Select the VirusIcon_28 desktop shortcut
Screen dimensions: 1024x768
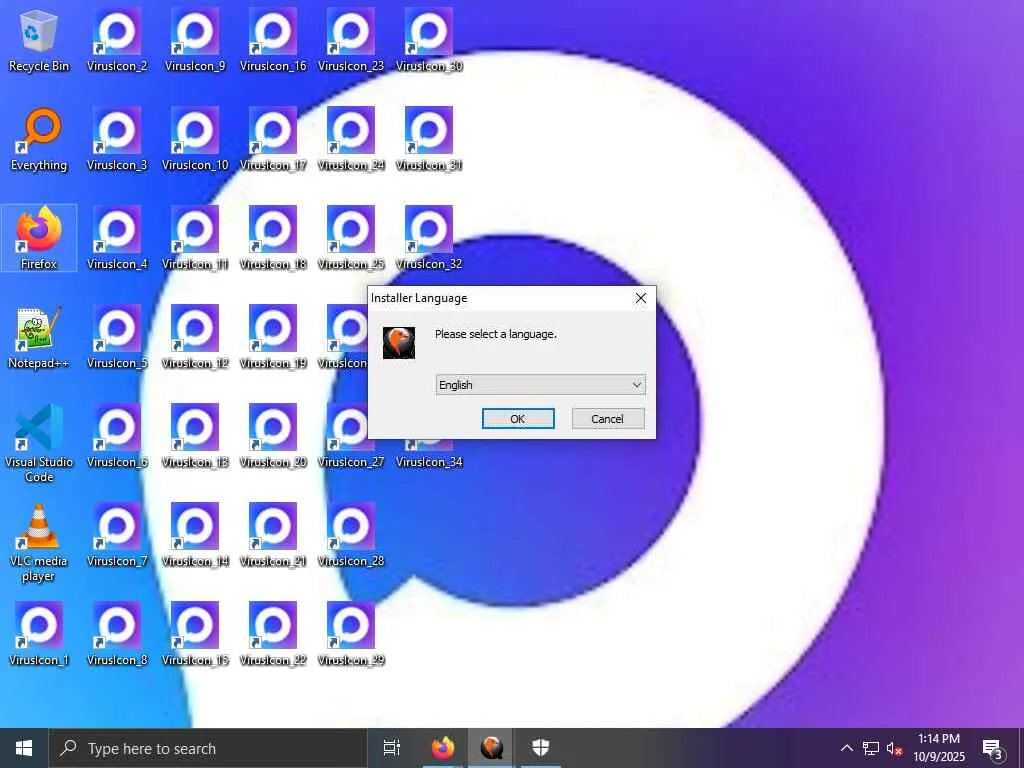(351, 536)
